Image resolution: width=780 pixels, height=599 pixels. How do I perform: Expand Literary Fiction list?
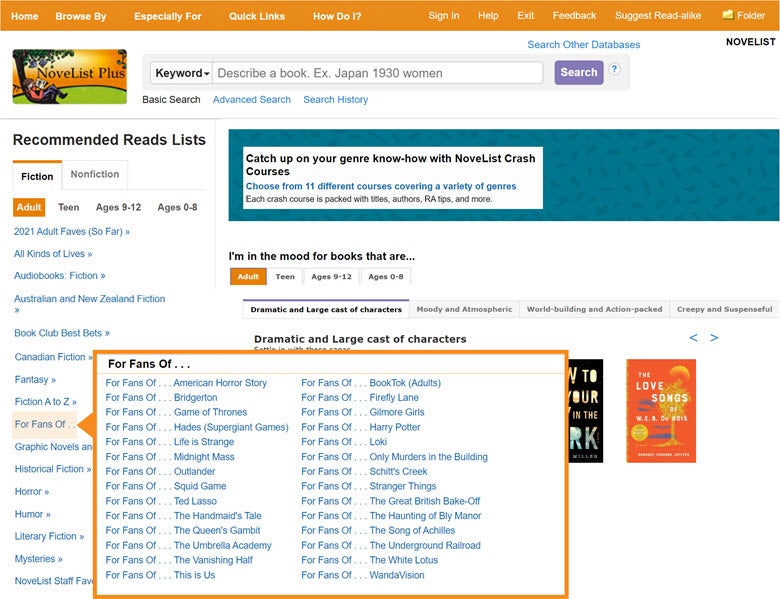[49, 536]
